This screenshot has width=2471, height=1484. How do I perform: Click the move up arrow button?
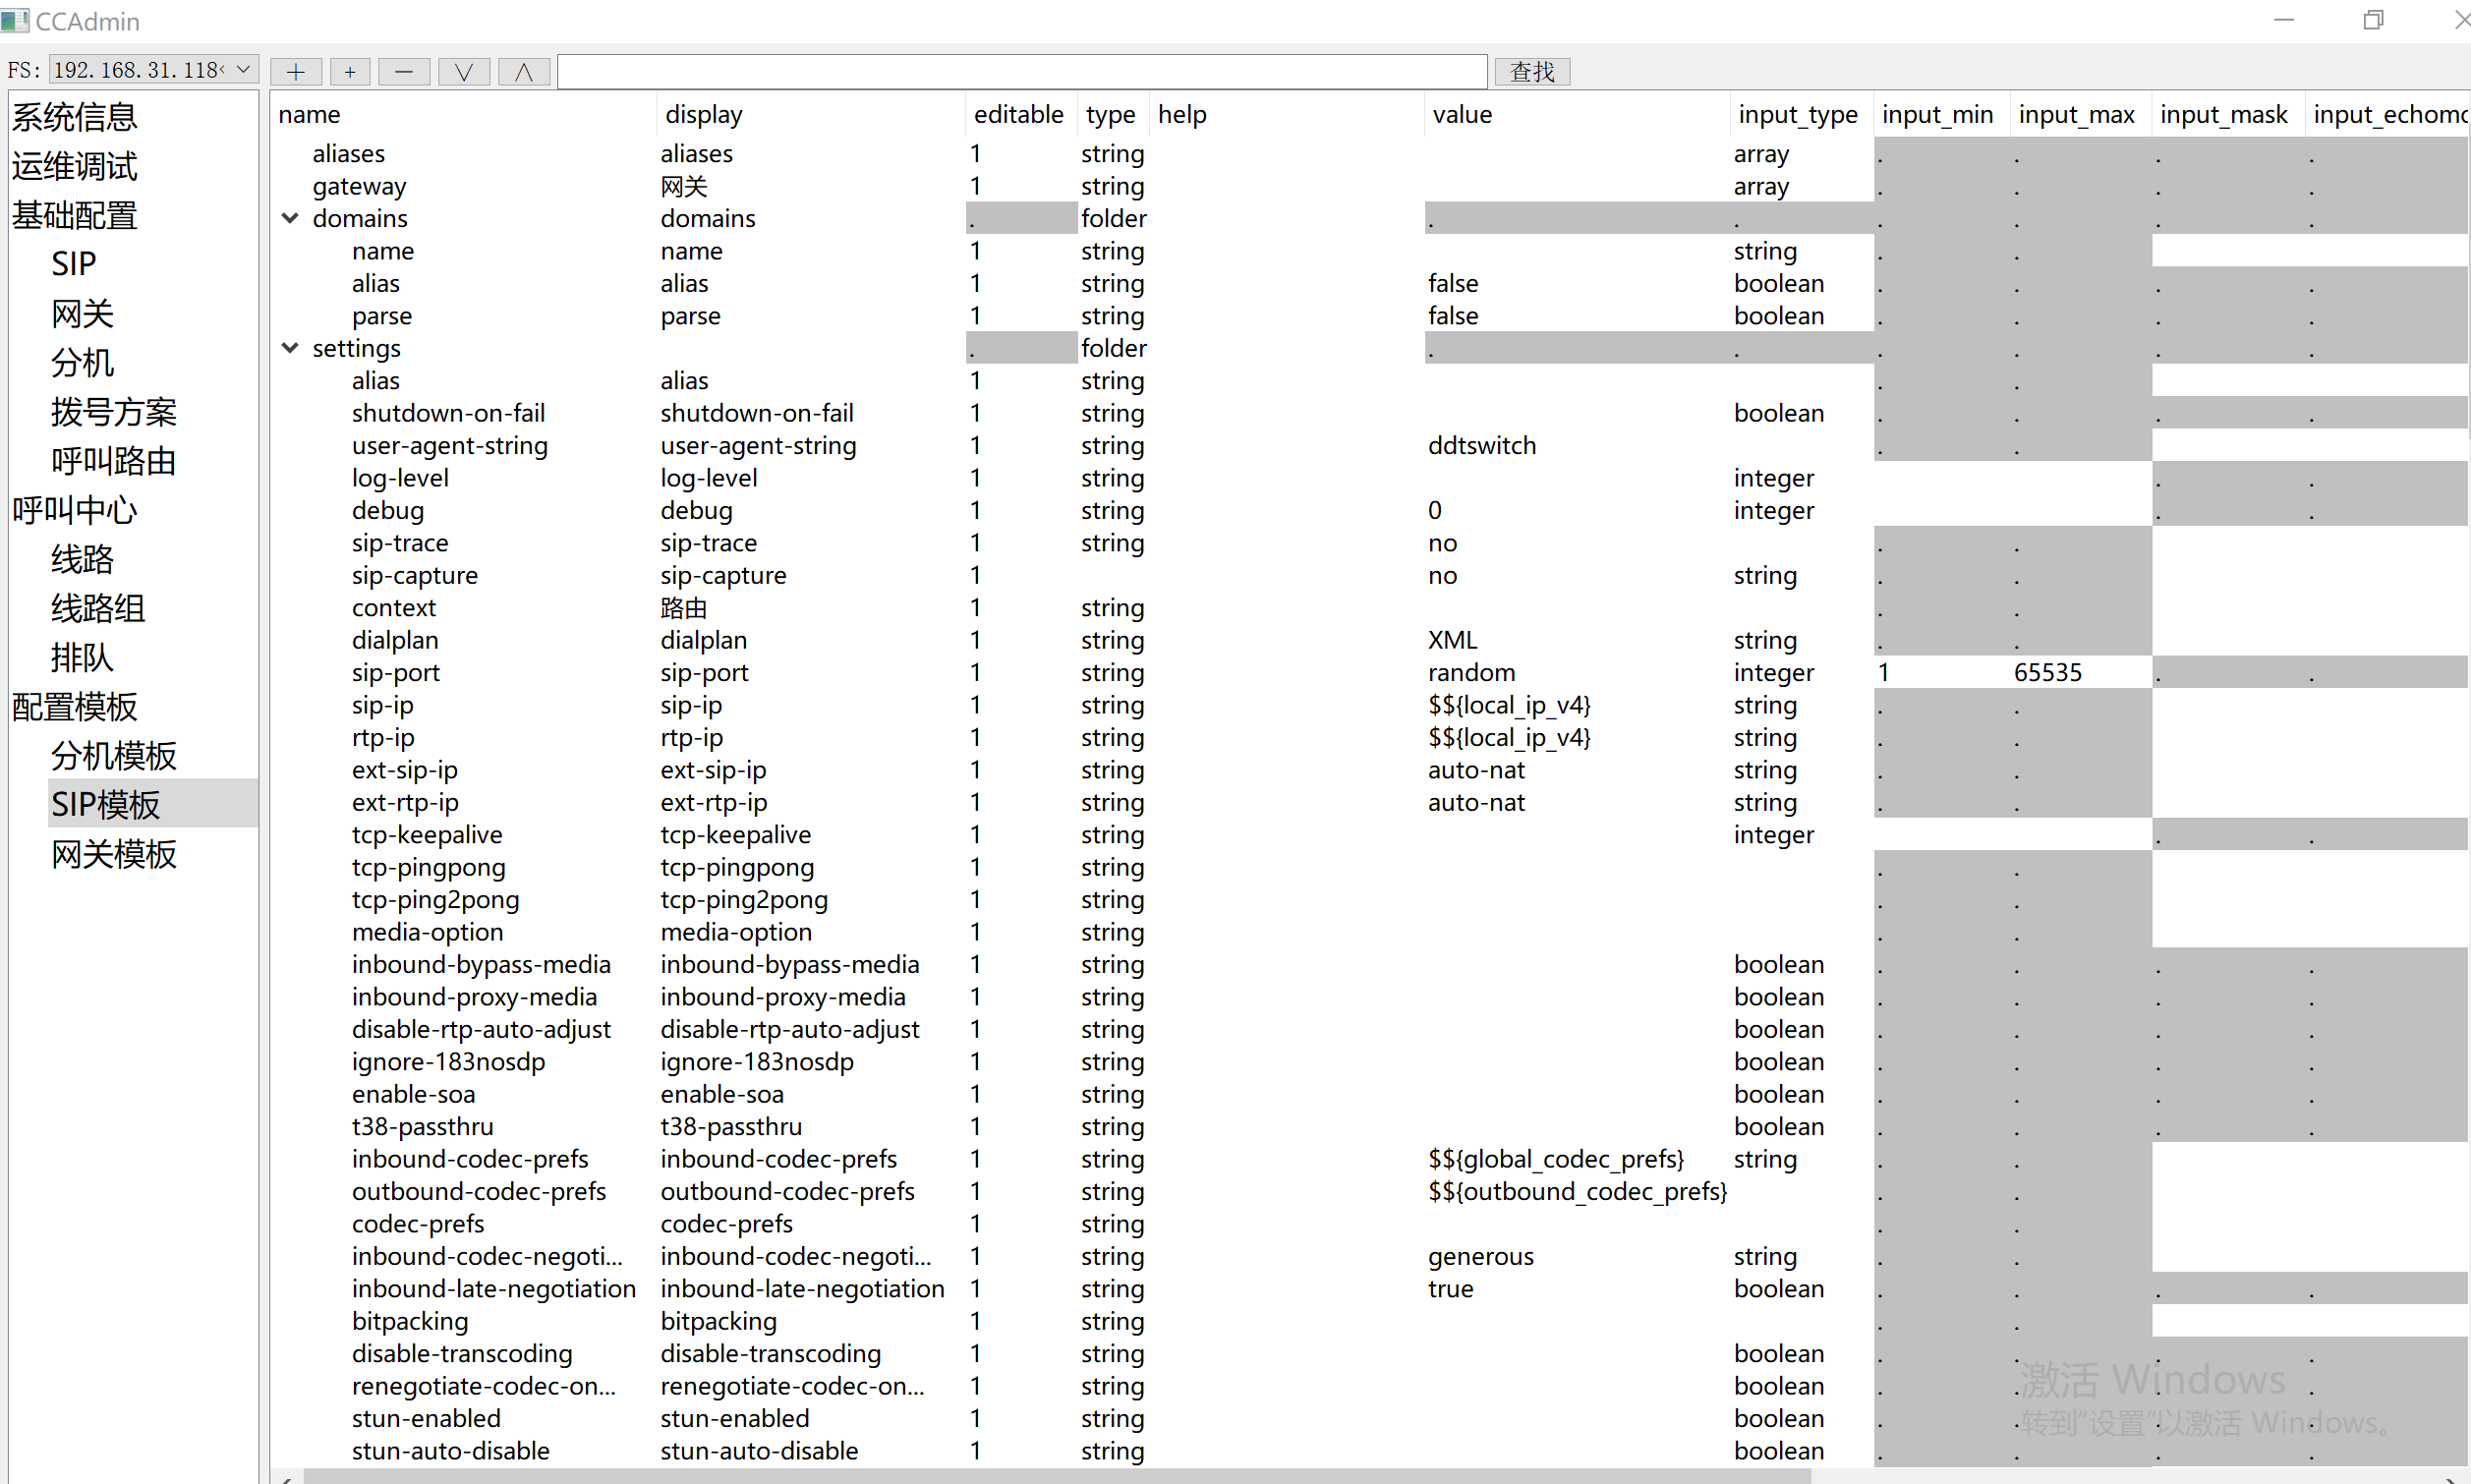pos(523,71)
